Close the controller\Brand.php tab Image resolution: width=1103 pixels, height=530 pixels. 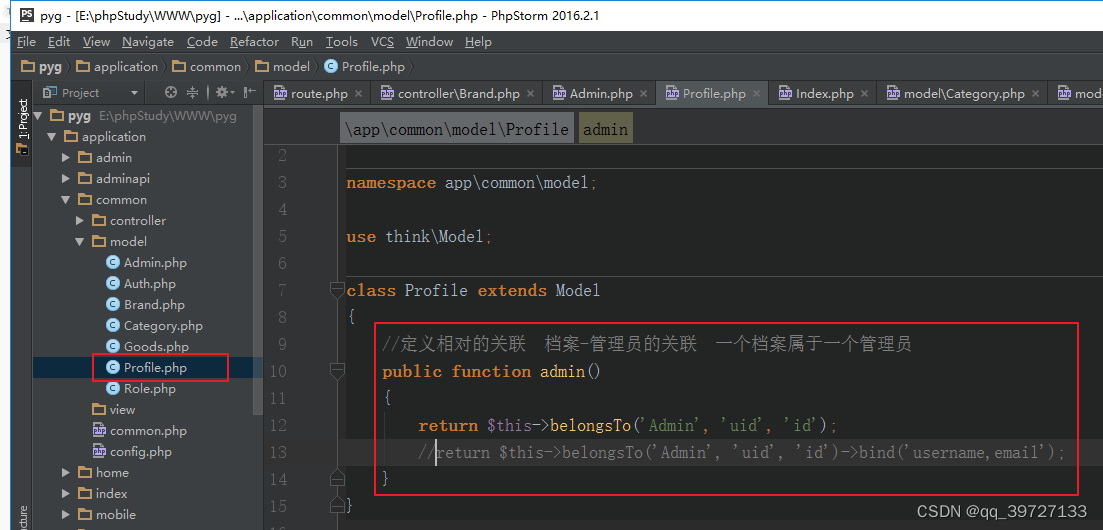click(530, 94)
